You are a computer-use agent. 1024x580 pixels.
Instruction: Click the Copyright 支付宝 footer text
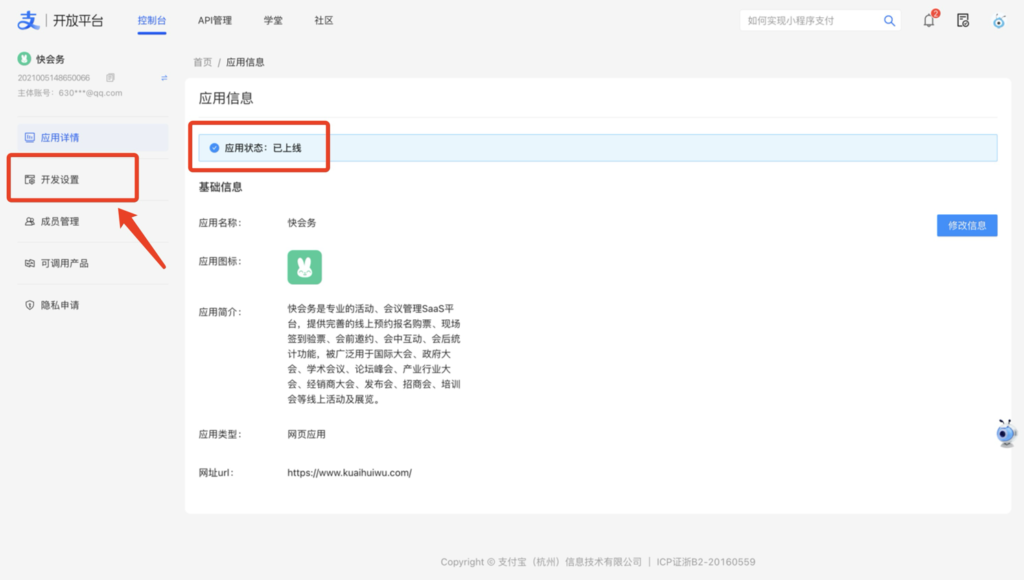coord(541,562)
